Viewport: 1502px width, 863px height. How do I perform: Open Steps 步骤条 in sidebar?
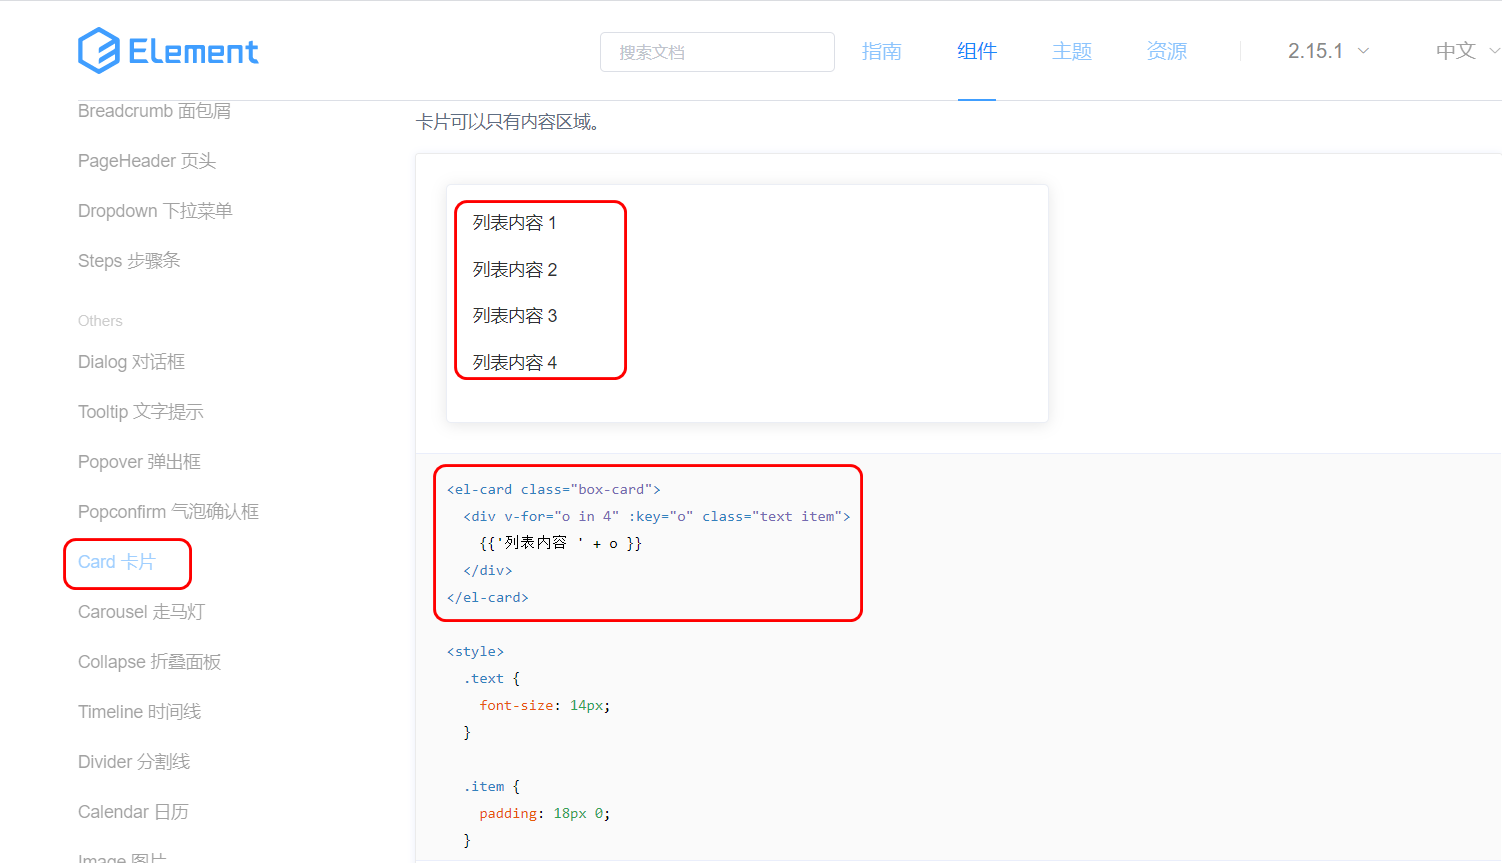129,261
